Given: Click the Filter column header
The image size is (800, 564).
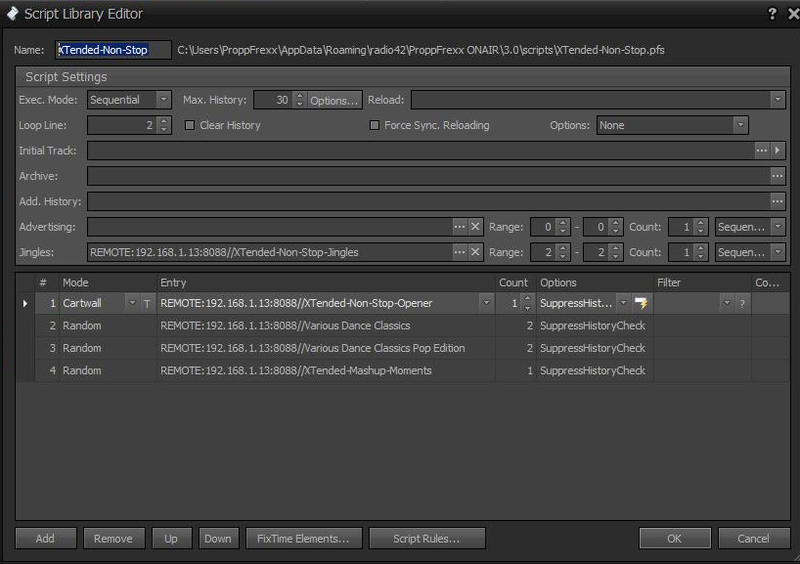Looking at the screenshot, I should coord(702,283).
